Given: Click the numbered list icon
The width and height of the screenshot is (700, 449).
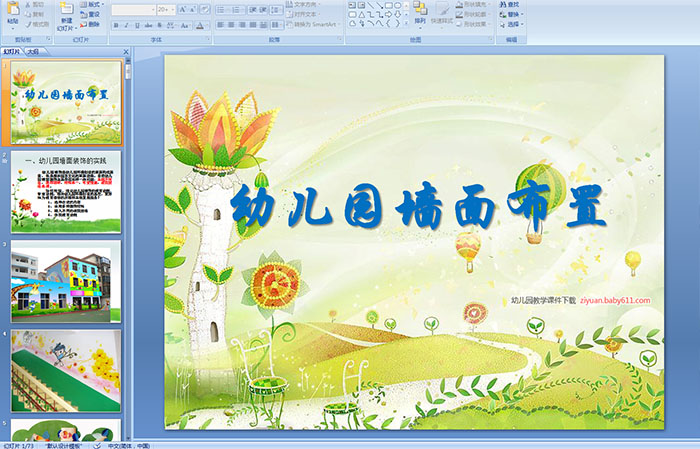Looking at the screenshot, I should (x=236, y=10).
